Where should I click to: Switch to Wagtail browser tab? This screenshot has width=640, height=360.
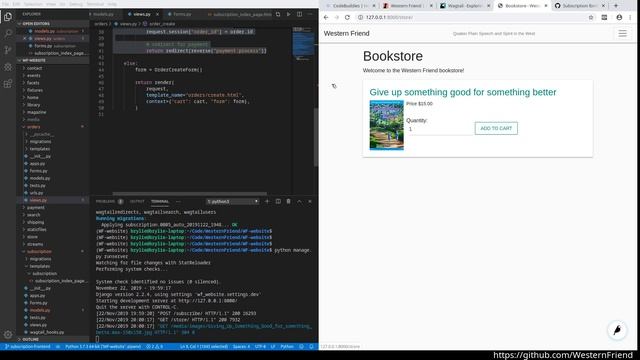(x=464, y=6)
